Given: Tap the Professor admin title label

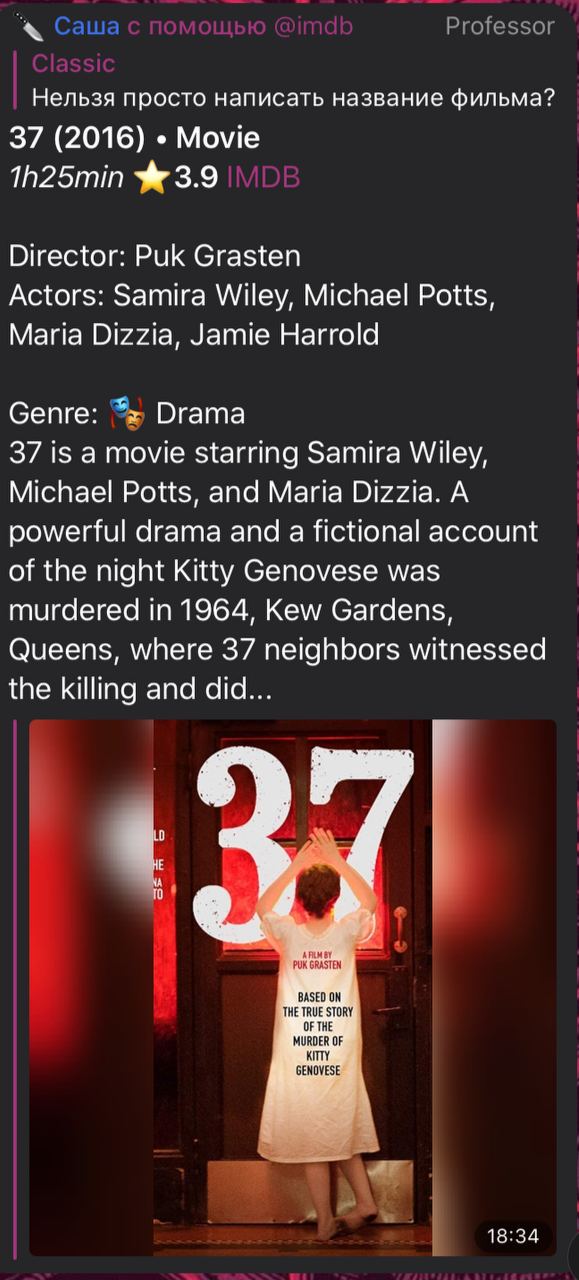Looking at the screenshot, I should click(x=499, y=27).
